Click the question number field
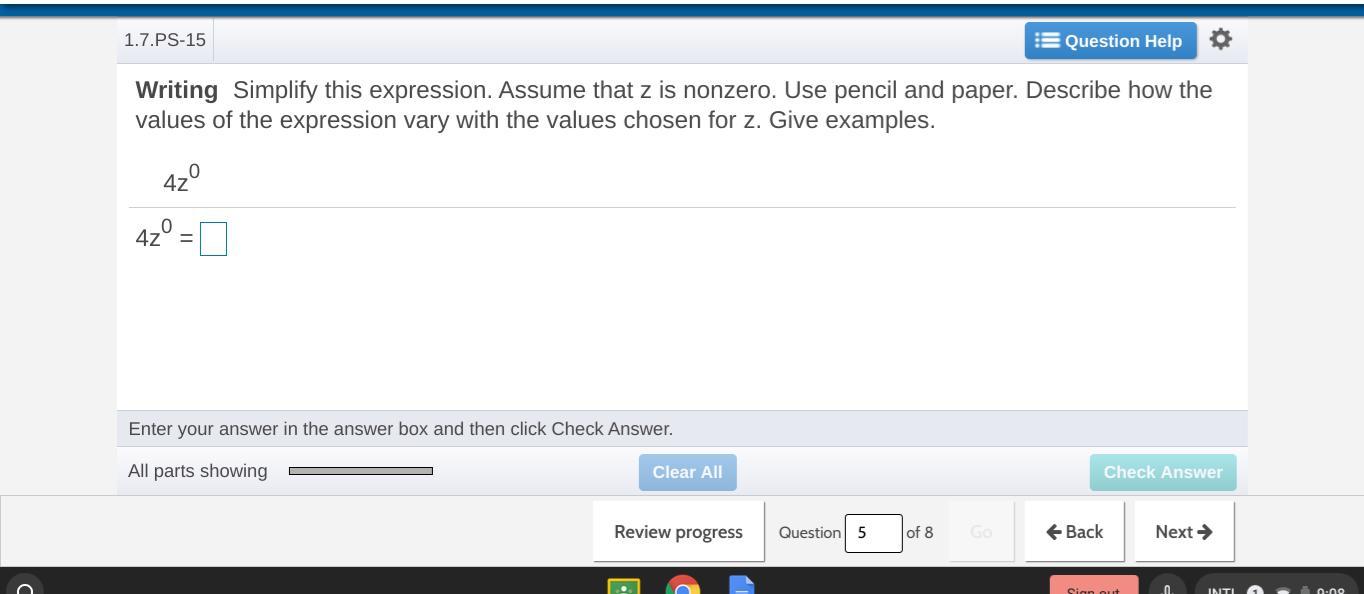The height and width of the screenshot is (594, 1364). pos(873,532)
